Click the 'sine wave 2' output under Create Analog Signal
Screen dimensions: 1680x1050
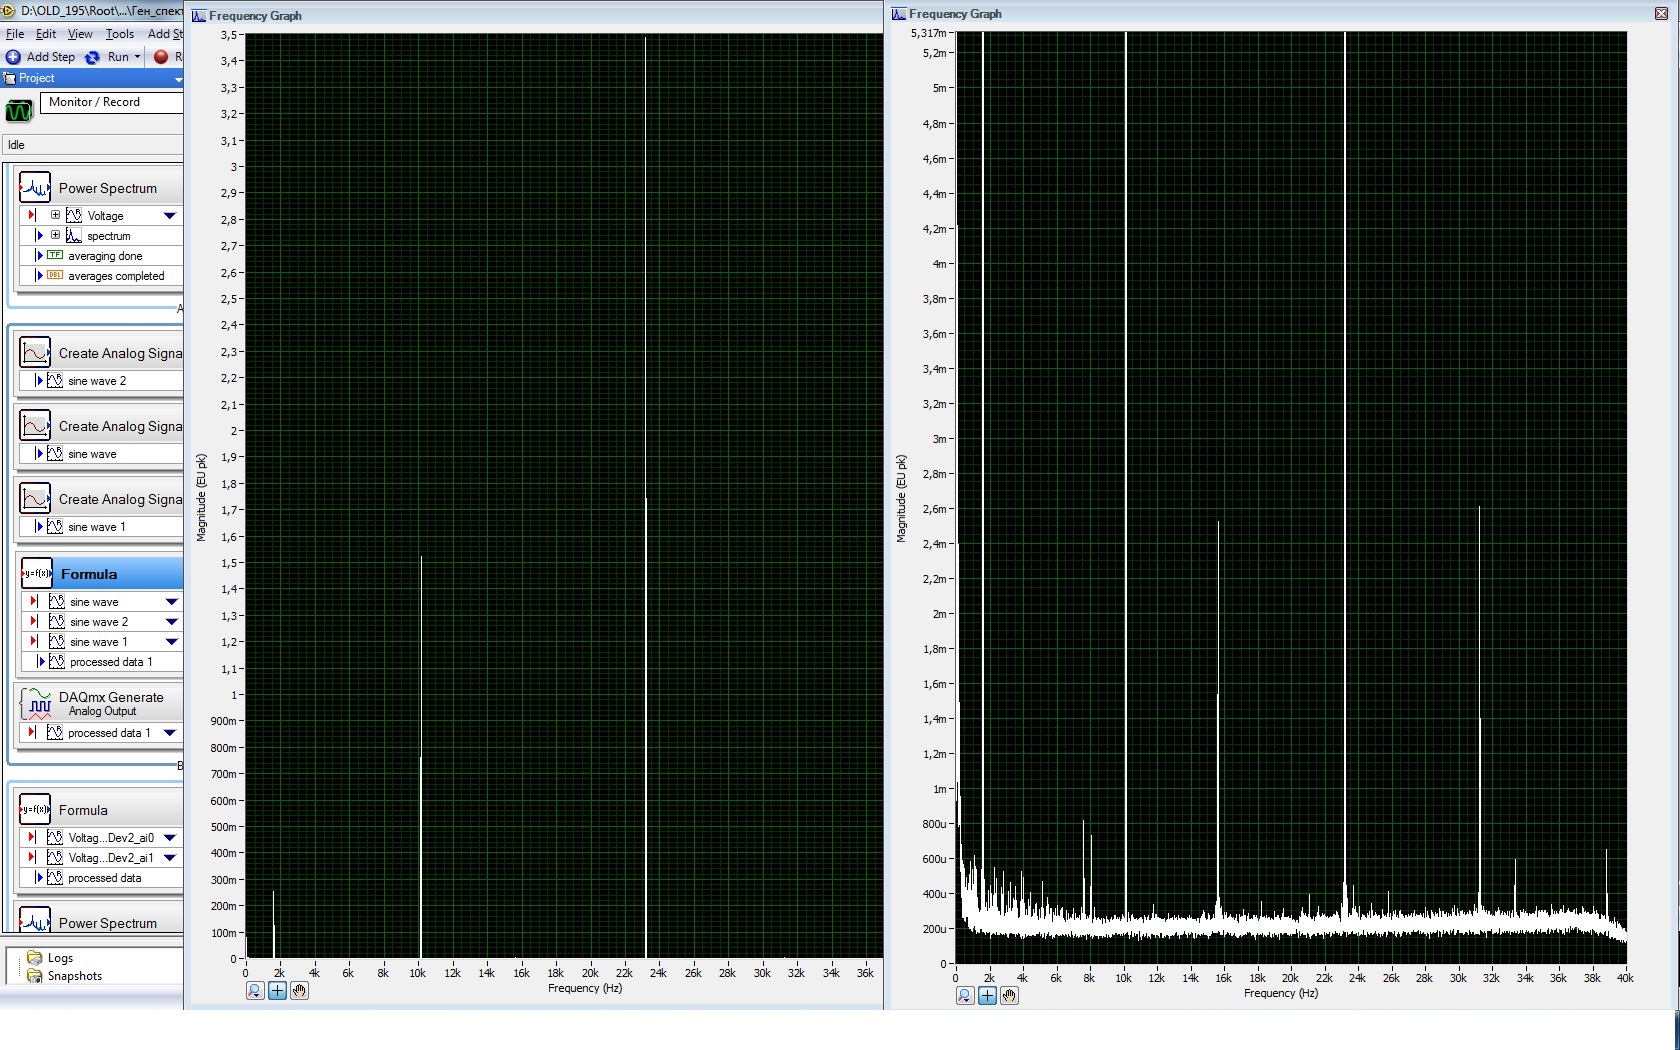(101, 381)
